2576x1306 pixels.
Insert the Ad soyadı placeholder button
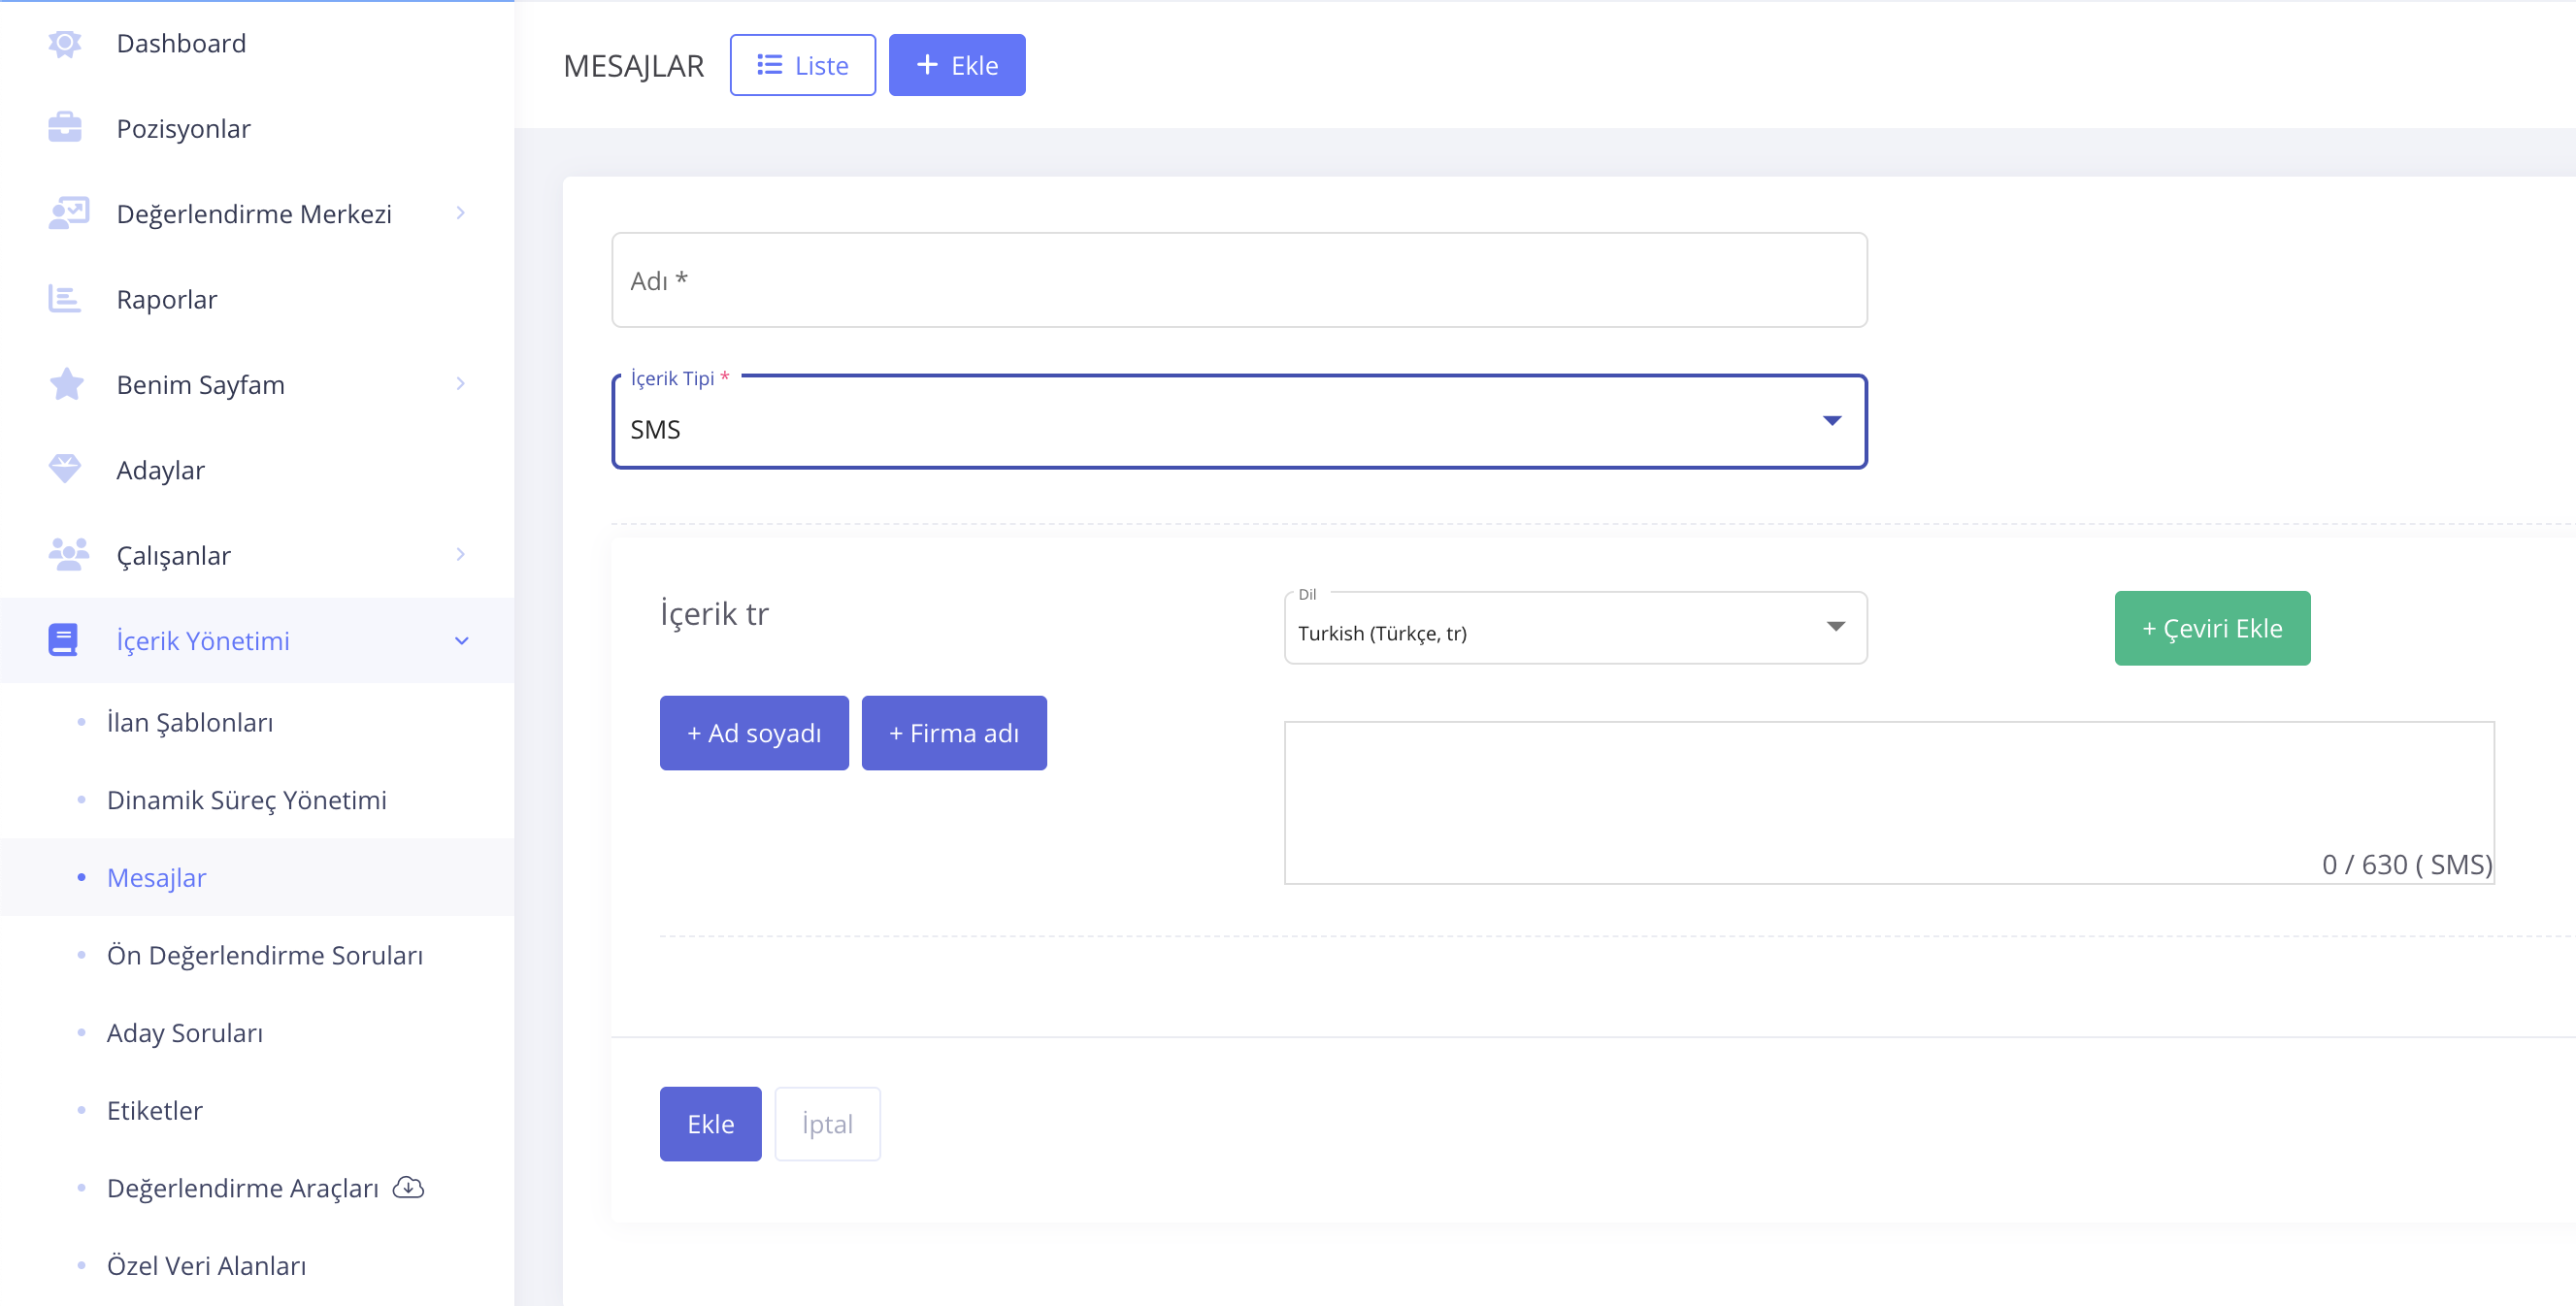tap(753, 733)
